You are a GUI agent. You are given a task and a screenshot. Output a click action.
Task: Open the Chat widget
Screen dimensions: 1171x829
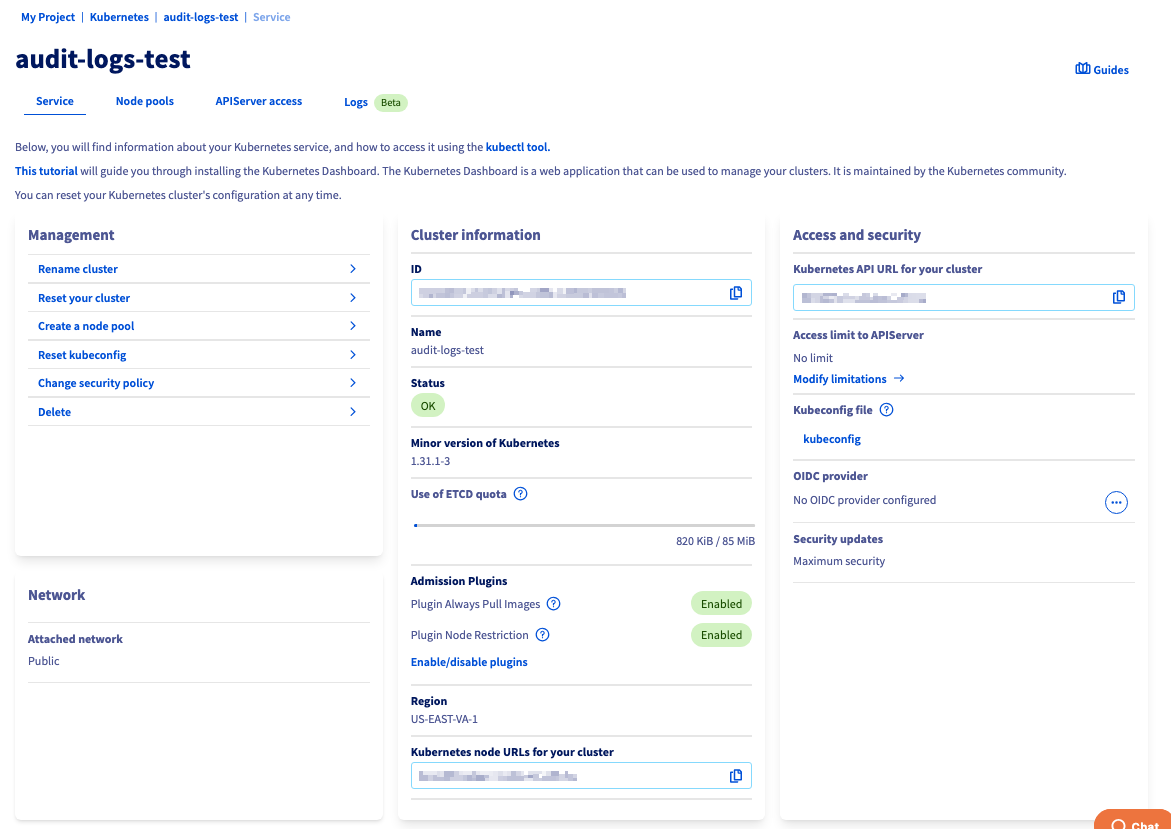point(1133,822)
